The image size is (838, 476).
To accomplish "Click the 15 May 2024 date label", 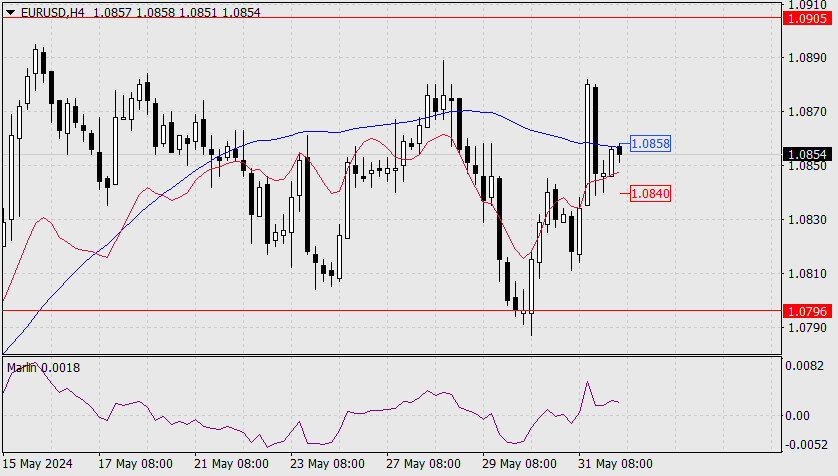I will (x=37, y=463).
